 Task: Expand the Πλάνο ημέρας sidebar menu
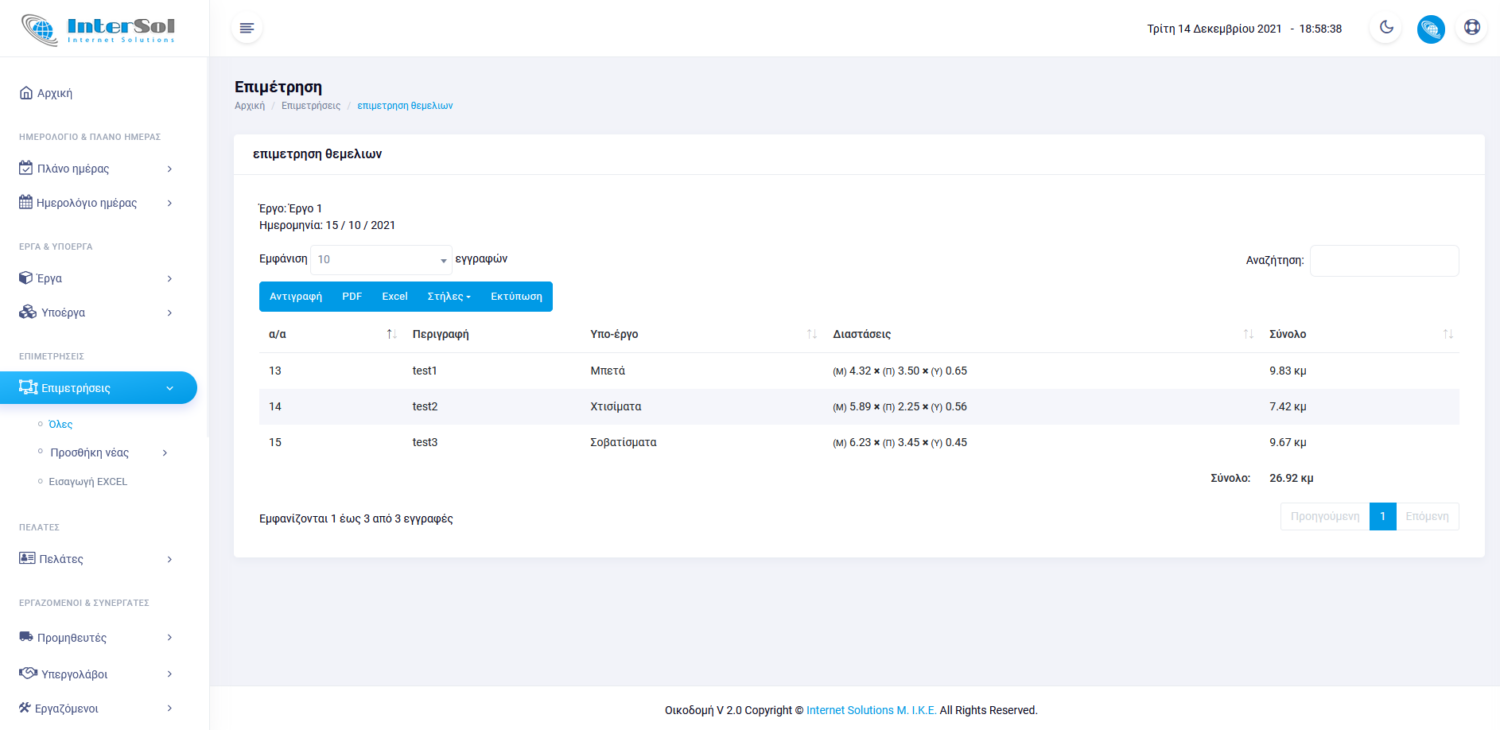97,169
